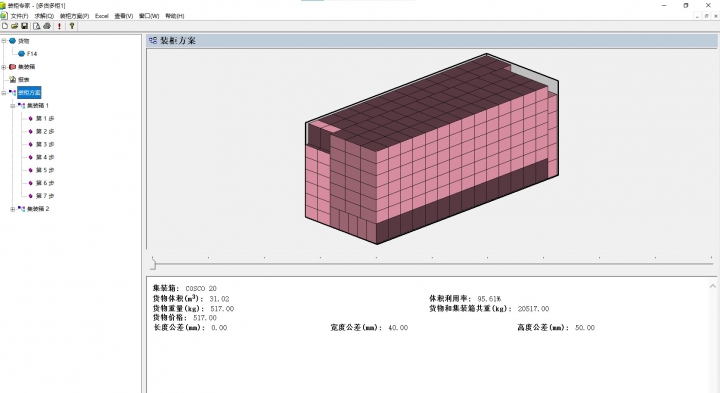Viewport: 720px width, 393px height.
Task: Collapse the 货物 tree node
Action: click(x=4, y=41)
